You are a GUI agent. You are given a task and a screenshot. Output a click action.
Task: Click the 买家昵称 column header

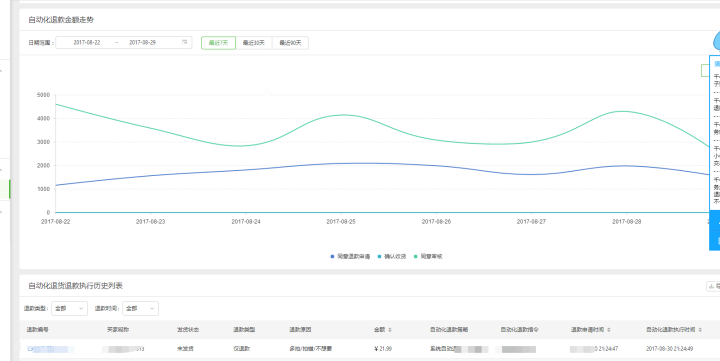pyautogui.click(x=118, y=330)
